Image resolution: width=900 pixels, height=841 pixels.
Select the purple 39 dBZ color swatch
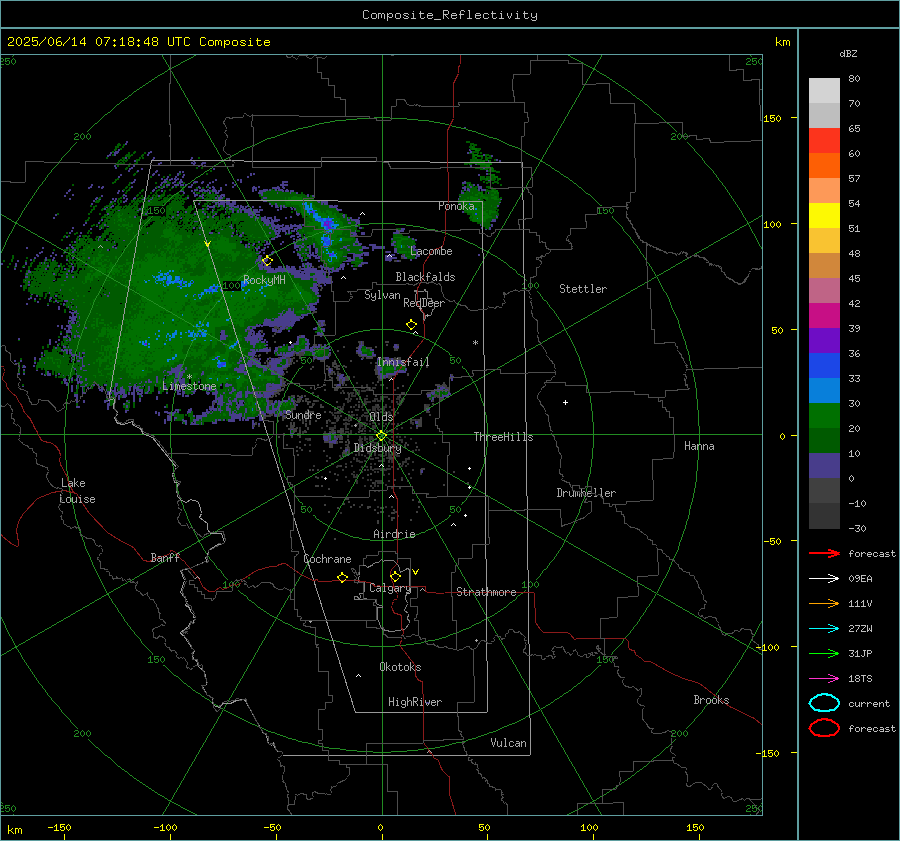[824, 341]
